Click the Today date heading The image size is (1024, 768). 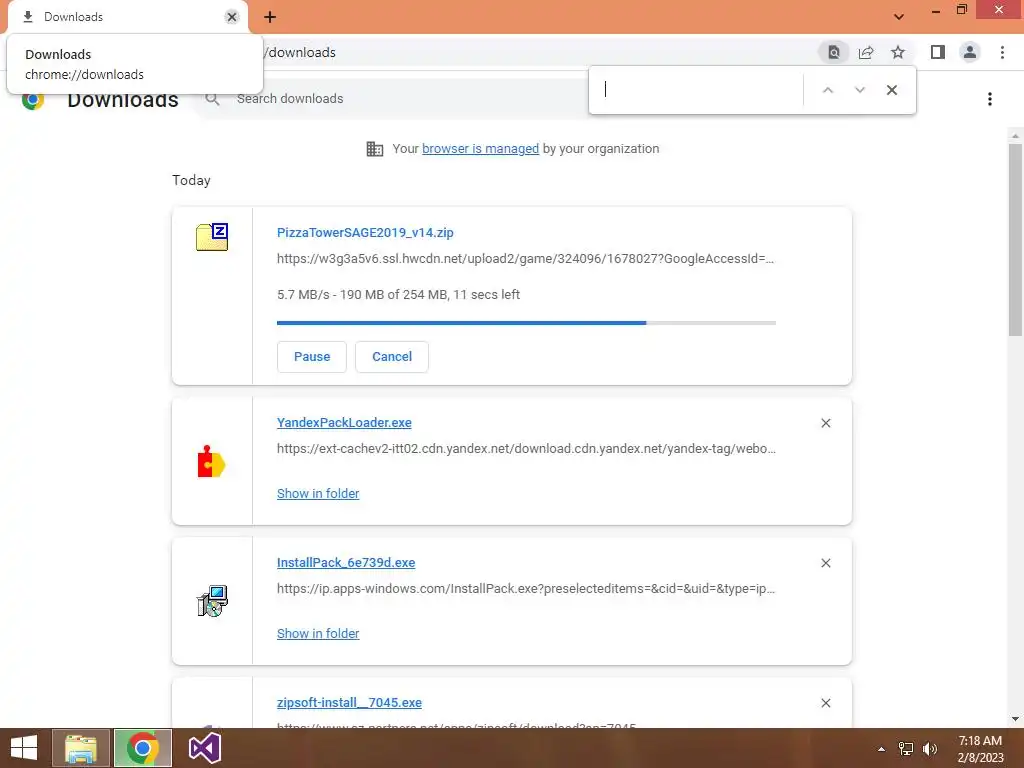pos(191,180)
